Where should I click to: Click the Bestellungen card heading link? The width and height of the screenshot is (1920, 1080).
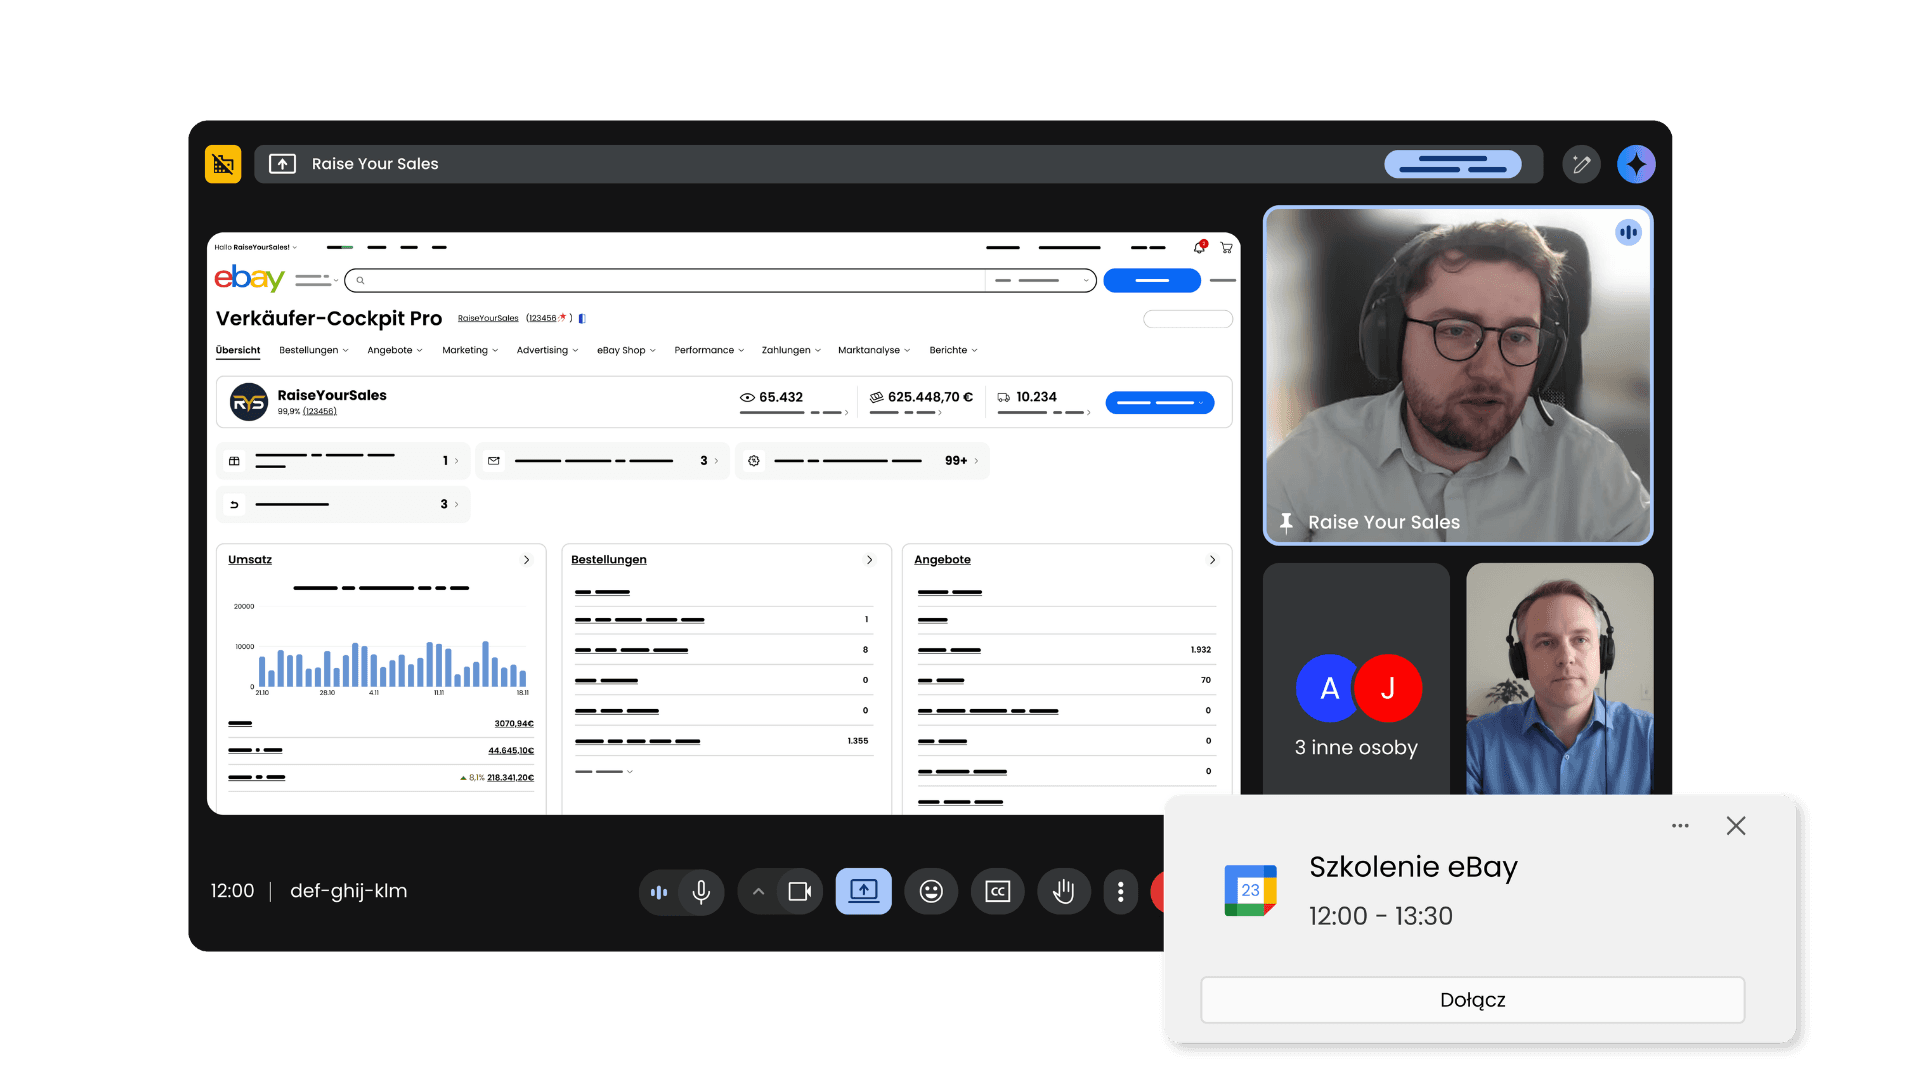click(x=609, y=560)
